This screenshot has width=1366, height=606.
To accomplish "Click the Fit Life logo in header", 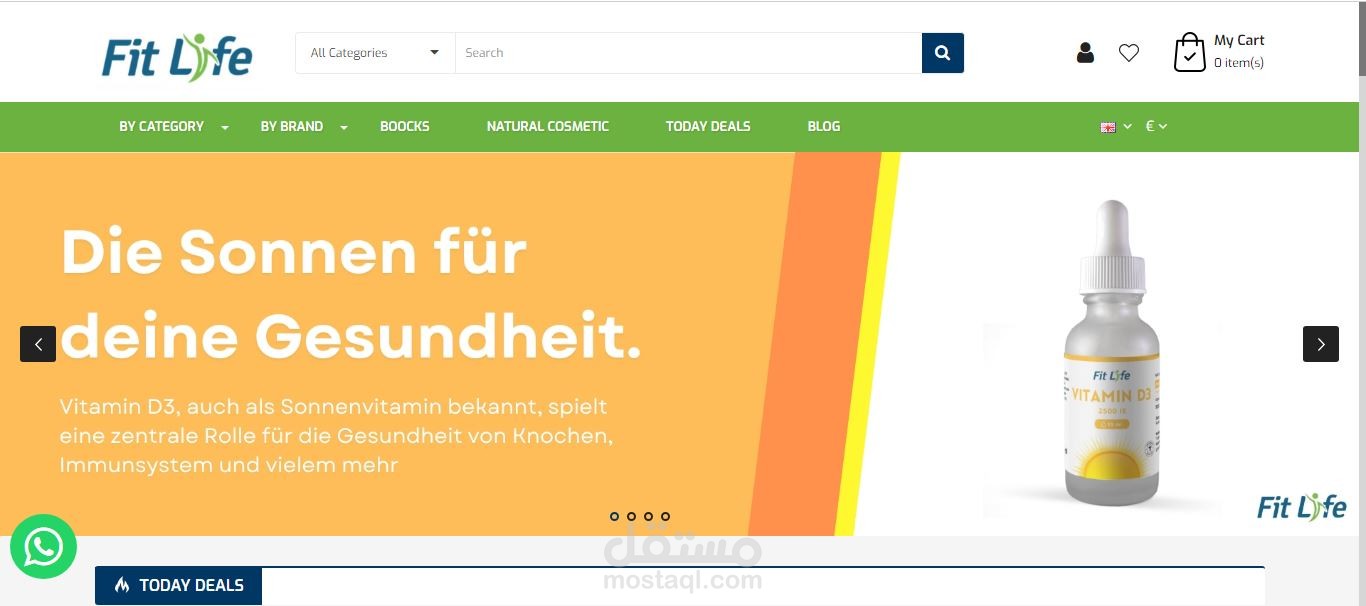I will [177, 57].
